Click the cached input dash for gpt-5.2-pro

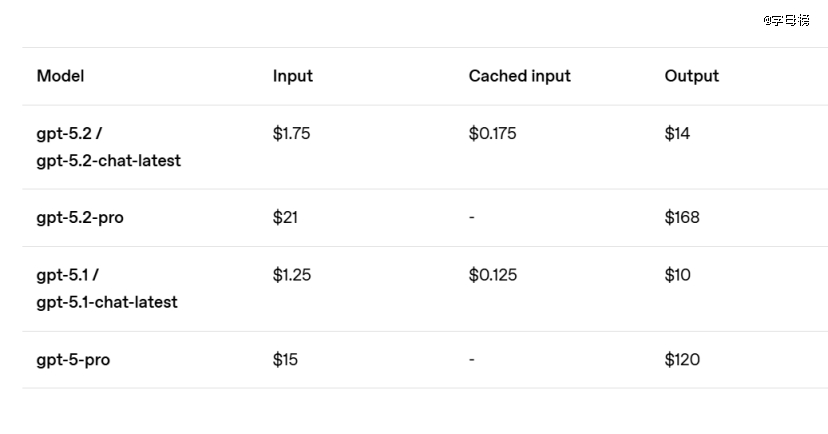pyautogui.click(x=472, y=217)
